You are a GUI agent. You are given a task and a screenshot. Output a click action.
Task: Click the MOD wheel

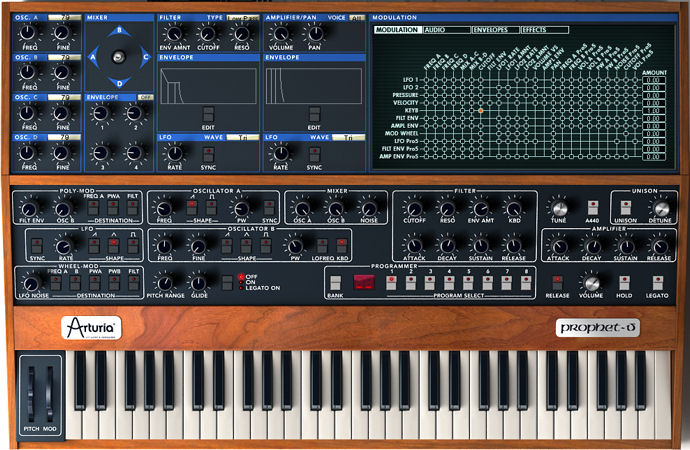tap(49, 394)
